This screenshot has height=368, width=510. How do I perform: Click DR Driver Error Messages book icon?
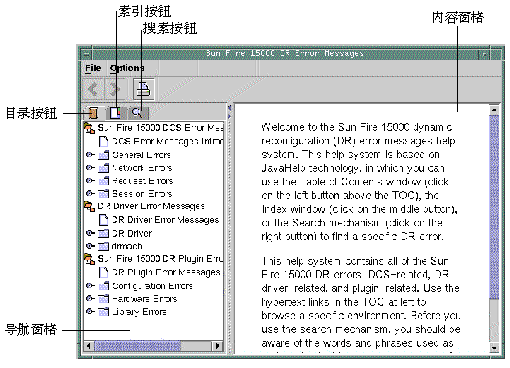89,207
